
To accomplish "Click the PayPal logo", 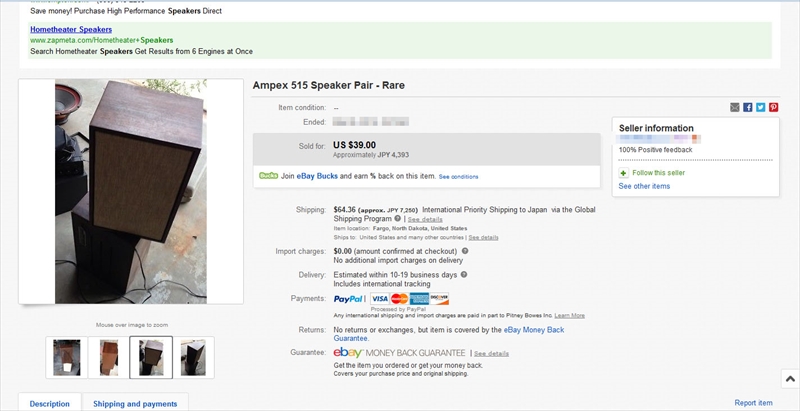I will point(348,299).
